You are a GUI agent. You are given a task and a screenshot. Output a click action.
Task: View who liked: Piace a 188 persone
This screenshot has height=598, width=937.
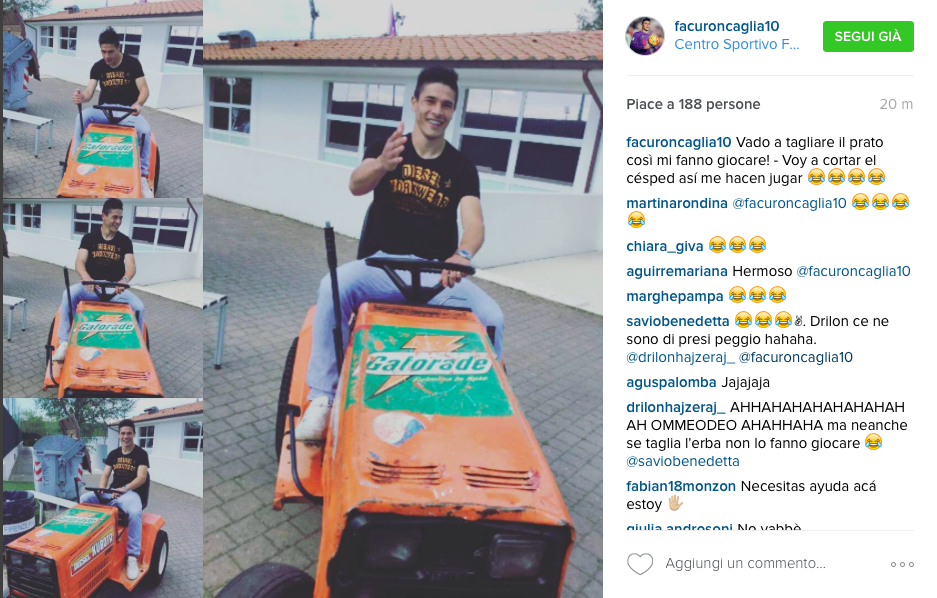[x=693, y=104]
